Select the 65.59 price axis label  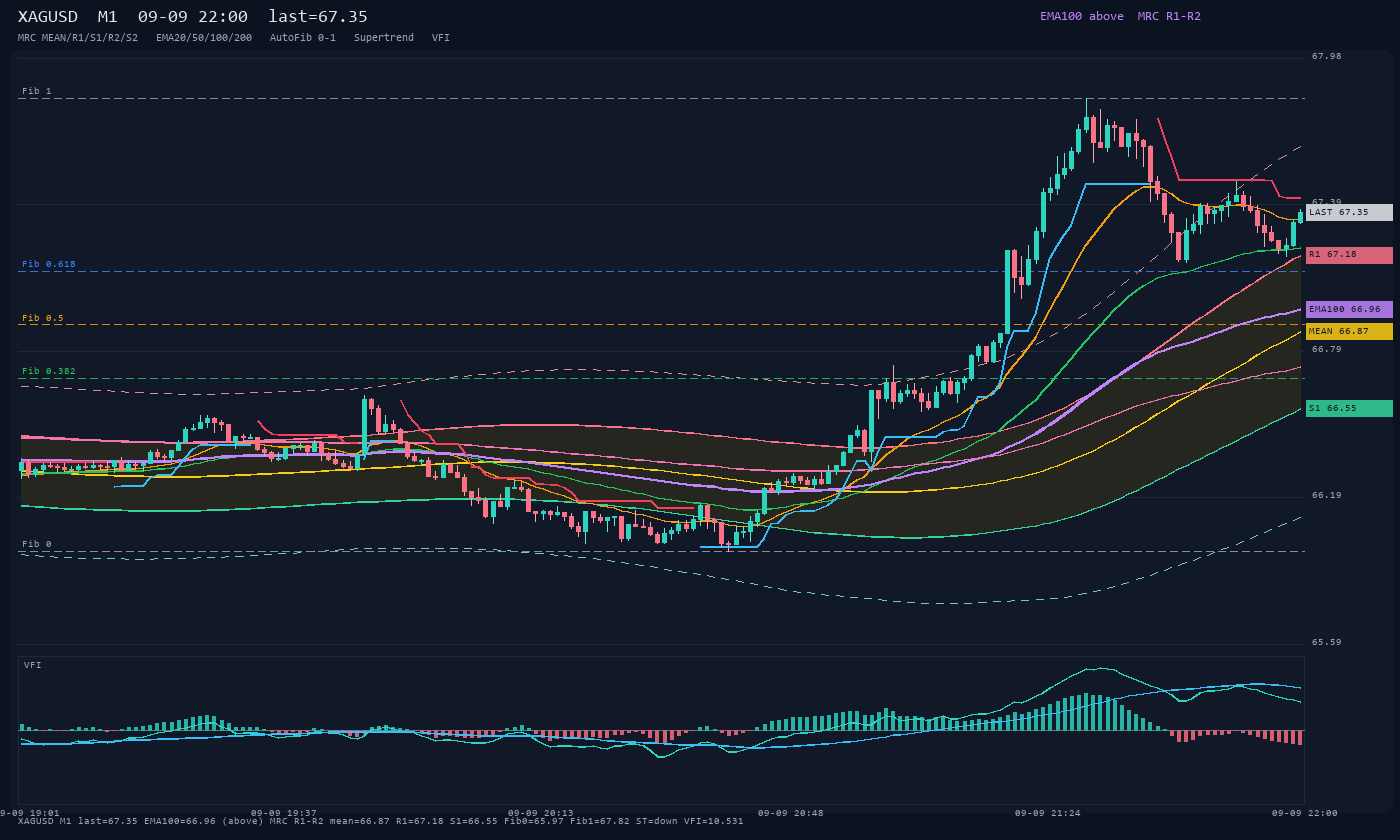1327,642
